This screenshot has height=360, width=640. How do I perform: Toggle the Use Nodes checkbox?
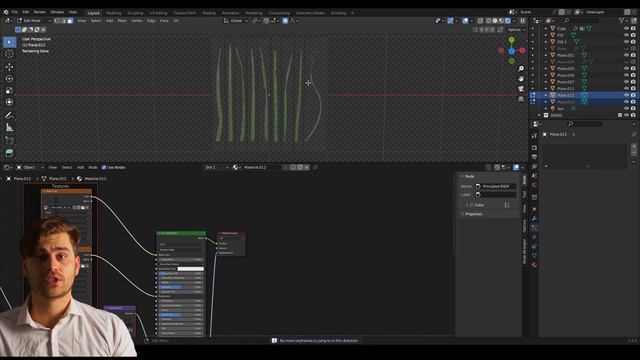click(104, 167)
